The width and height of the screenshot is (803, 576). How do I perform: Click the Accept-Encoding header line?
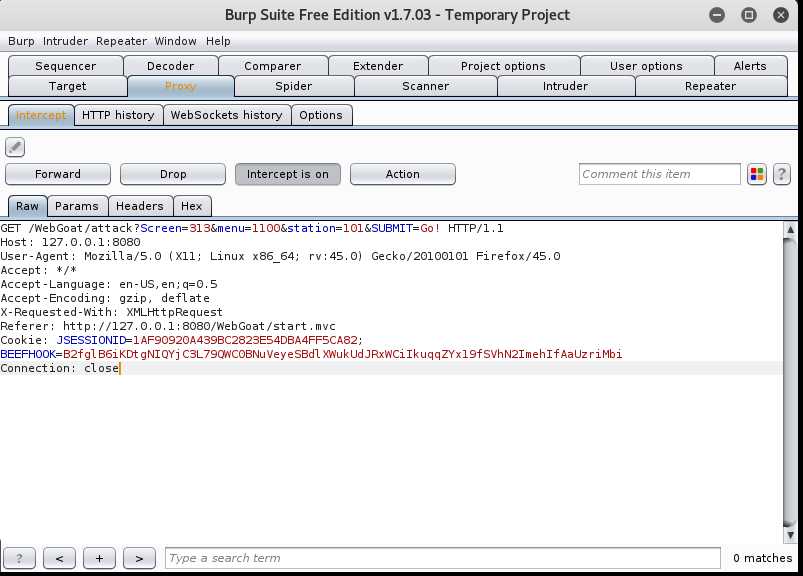[x=105, y=298]
